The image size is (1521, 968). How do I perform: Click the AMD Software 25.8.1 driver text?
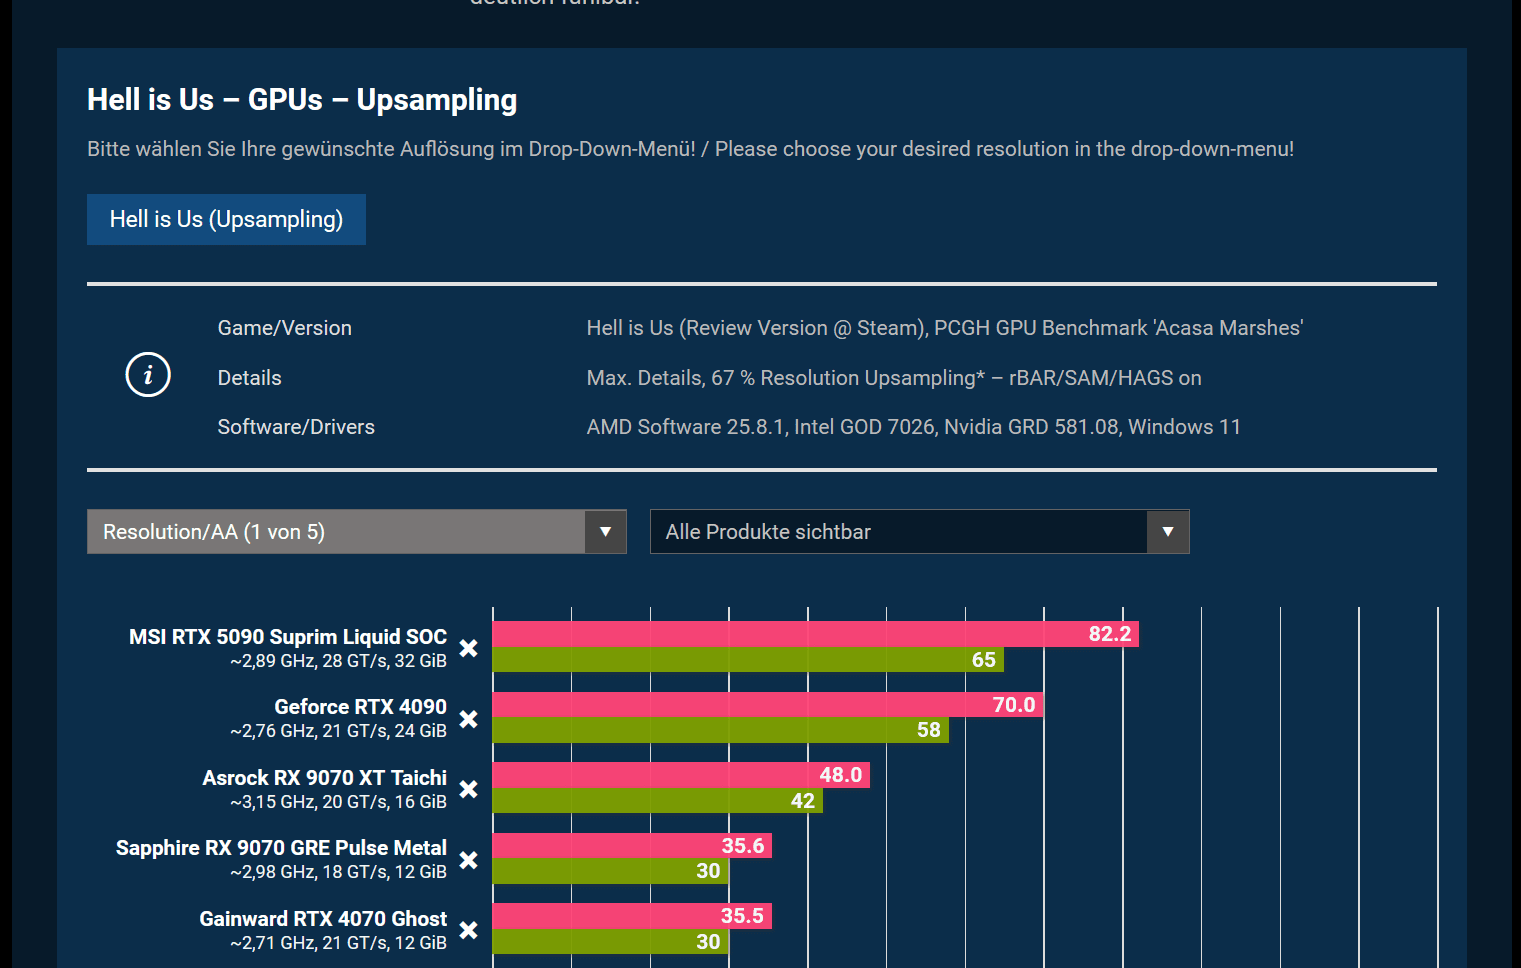click(914, 427)
